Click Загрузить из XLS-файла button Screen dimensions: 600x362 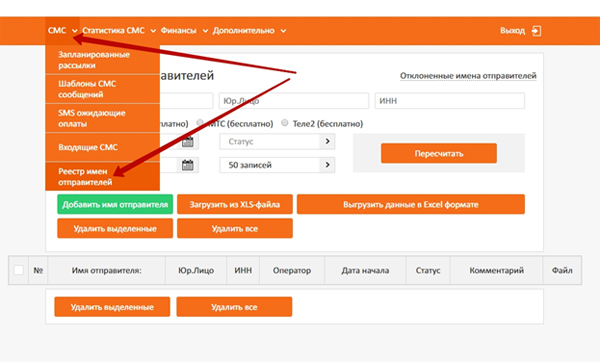click(x=235, y=204)
